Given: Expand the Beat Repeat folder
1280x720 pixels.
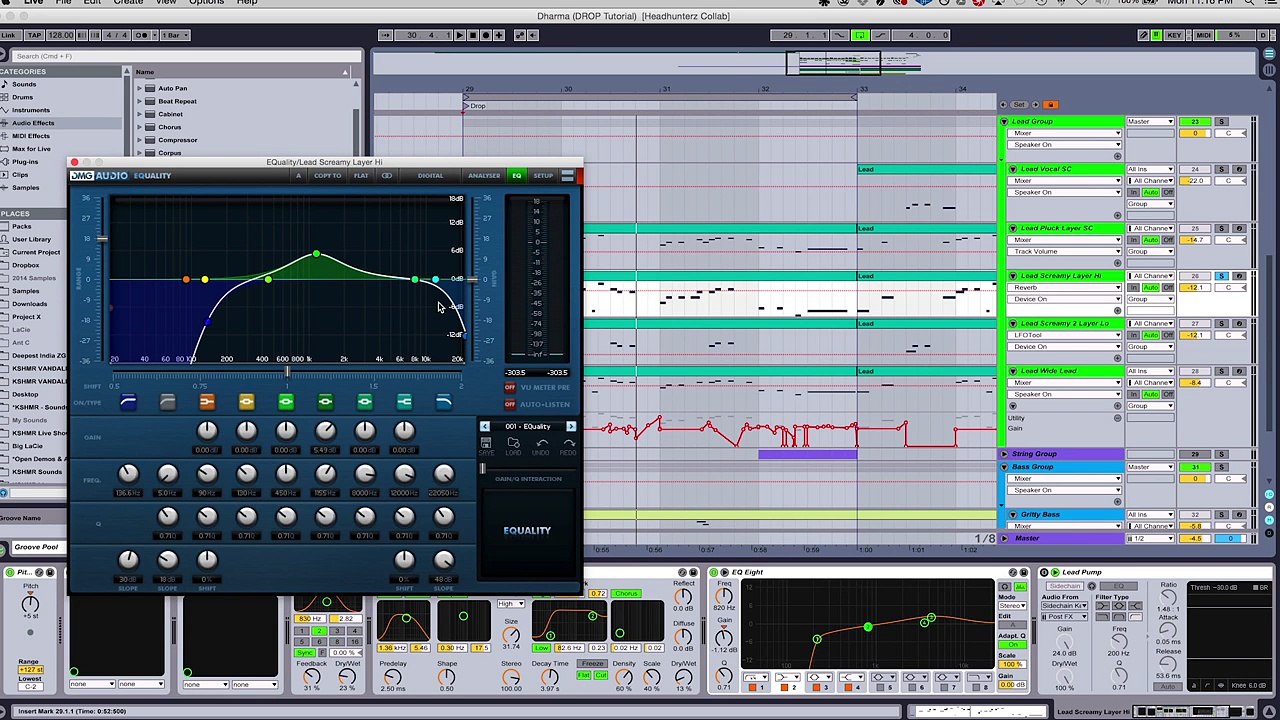Looking at the screenshot, I should click(139, 101).
